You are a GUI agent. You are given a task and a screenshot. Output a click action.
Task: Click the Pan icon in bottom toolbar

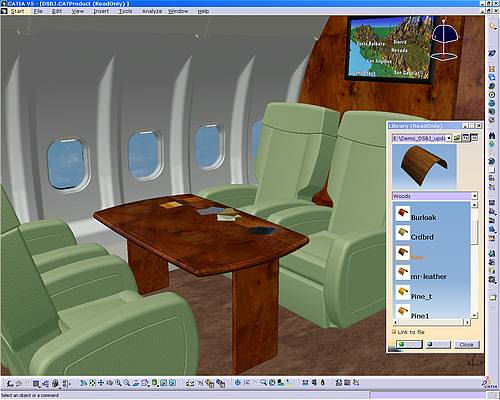pyautogui.click(x=101, y=383)
